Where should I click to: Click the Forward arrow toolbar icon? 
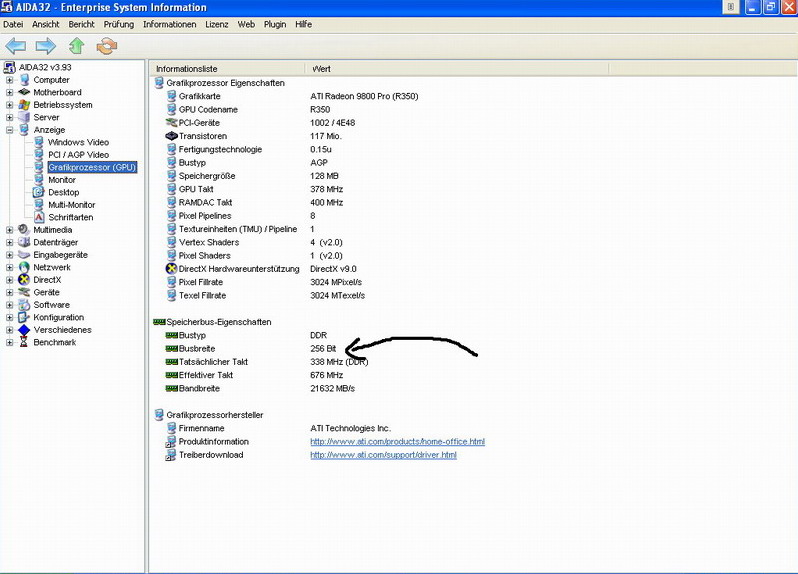click(46, 46)
